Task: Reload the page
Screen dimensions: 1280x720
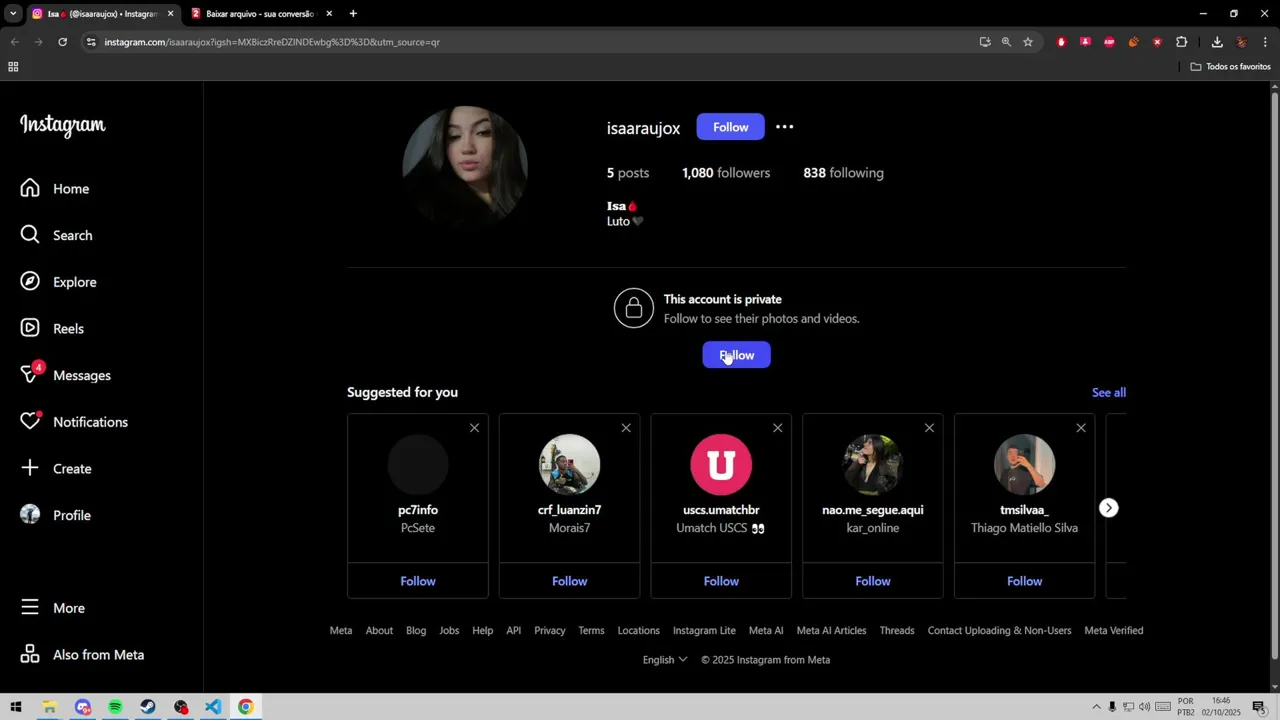Action: pos(62,42)
